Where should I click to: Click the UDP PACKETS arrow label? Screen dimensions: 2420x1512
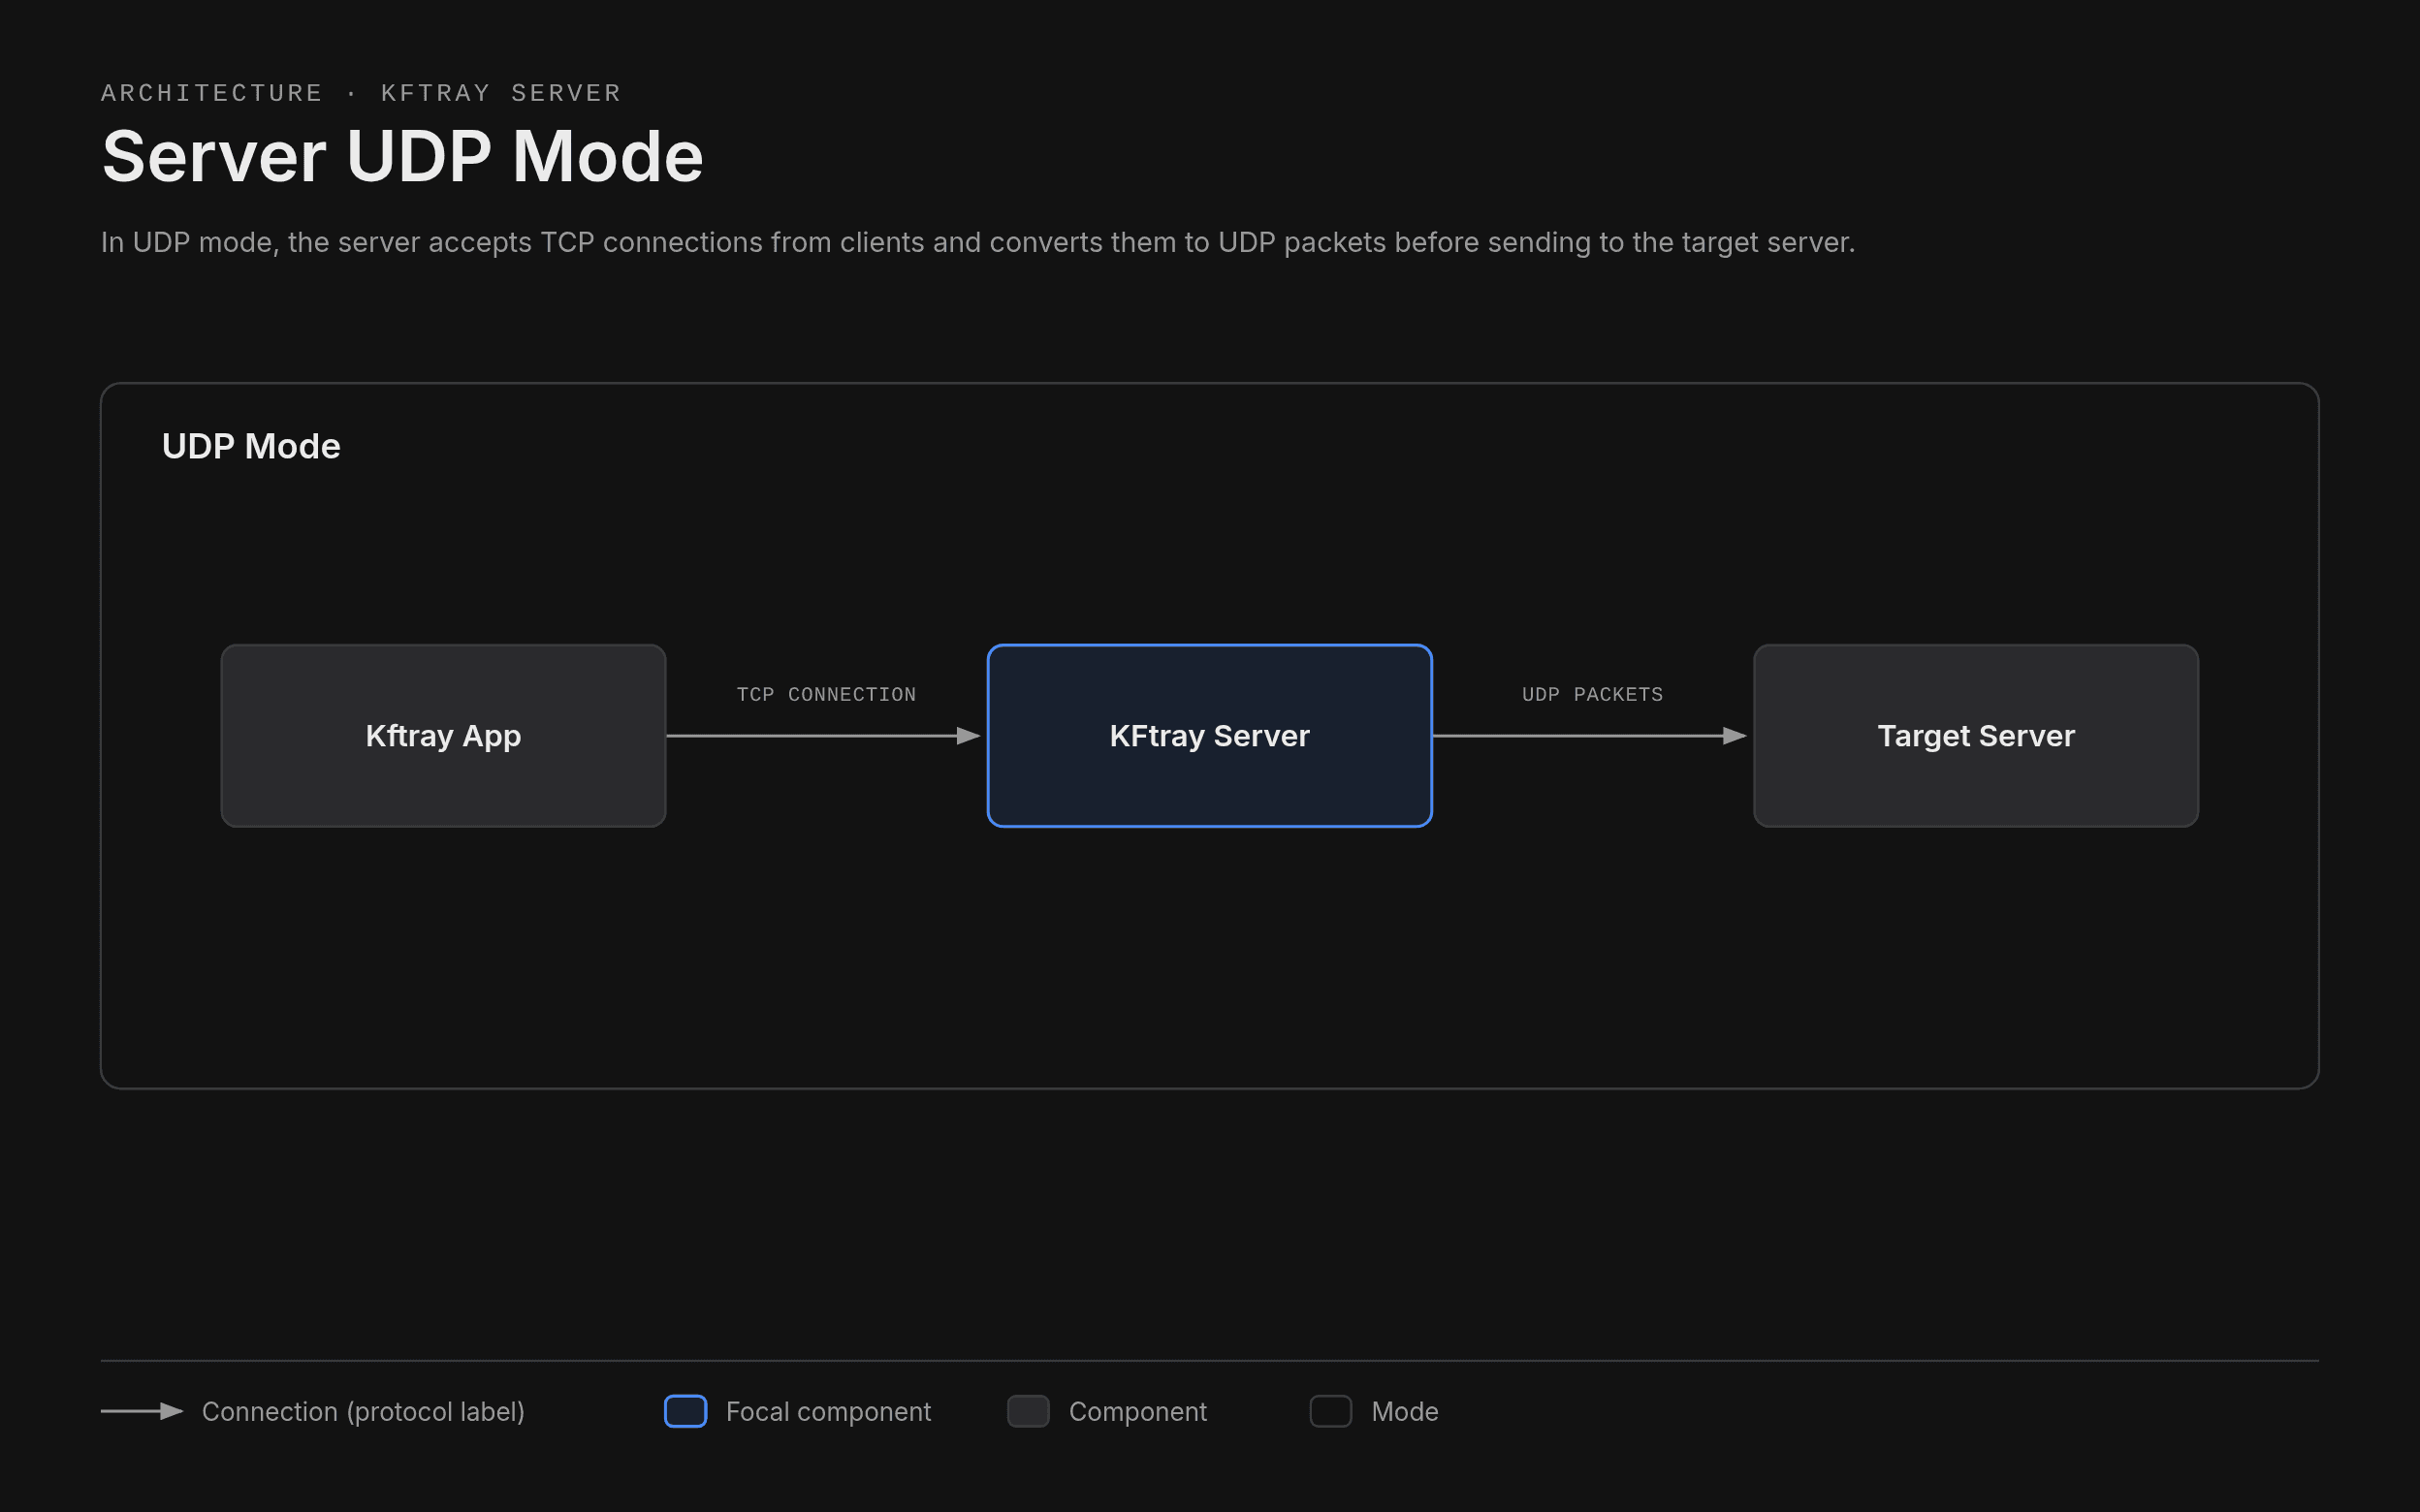1592,694
